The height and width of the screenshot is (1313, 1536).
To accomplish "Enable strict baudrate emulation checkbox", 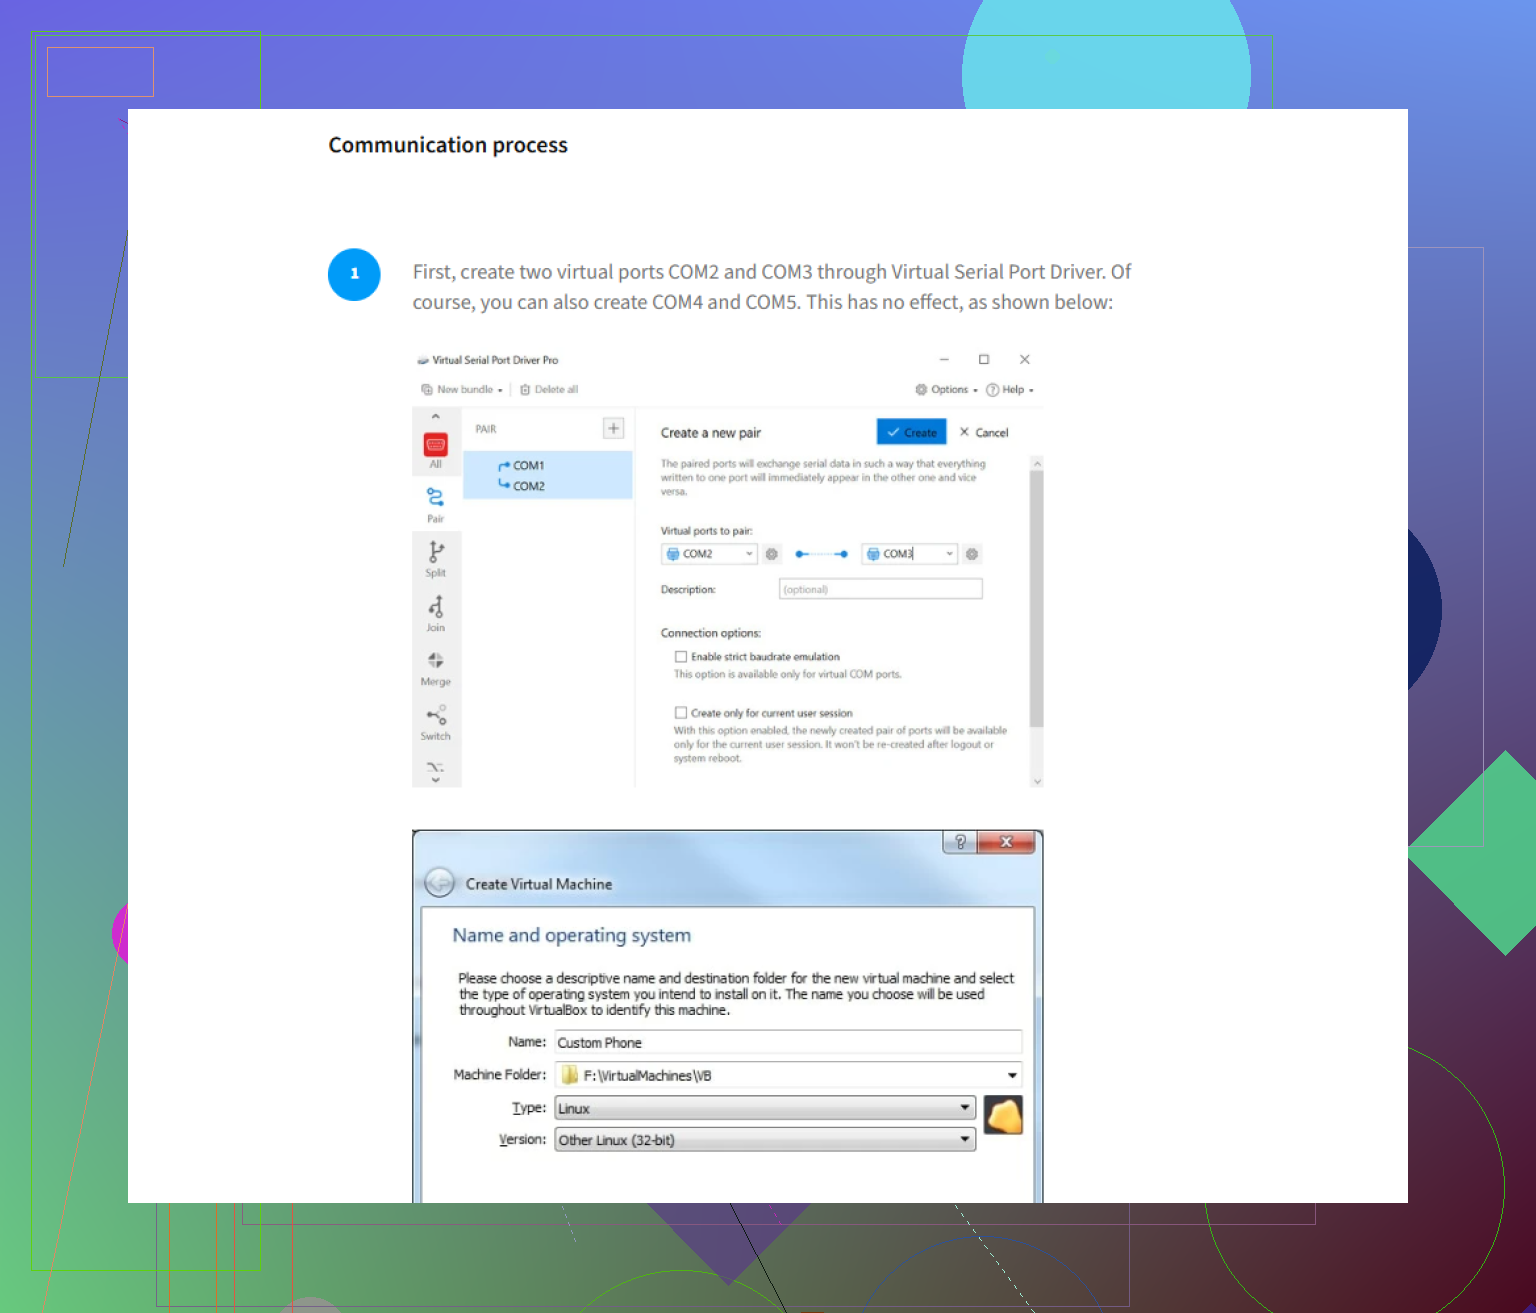I will 681,657.
